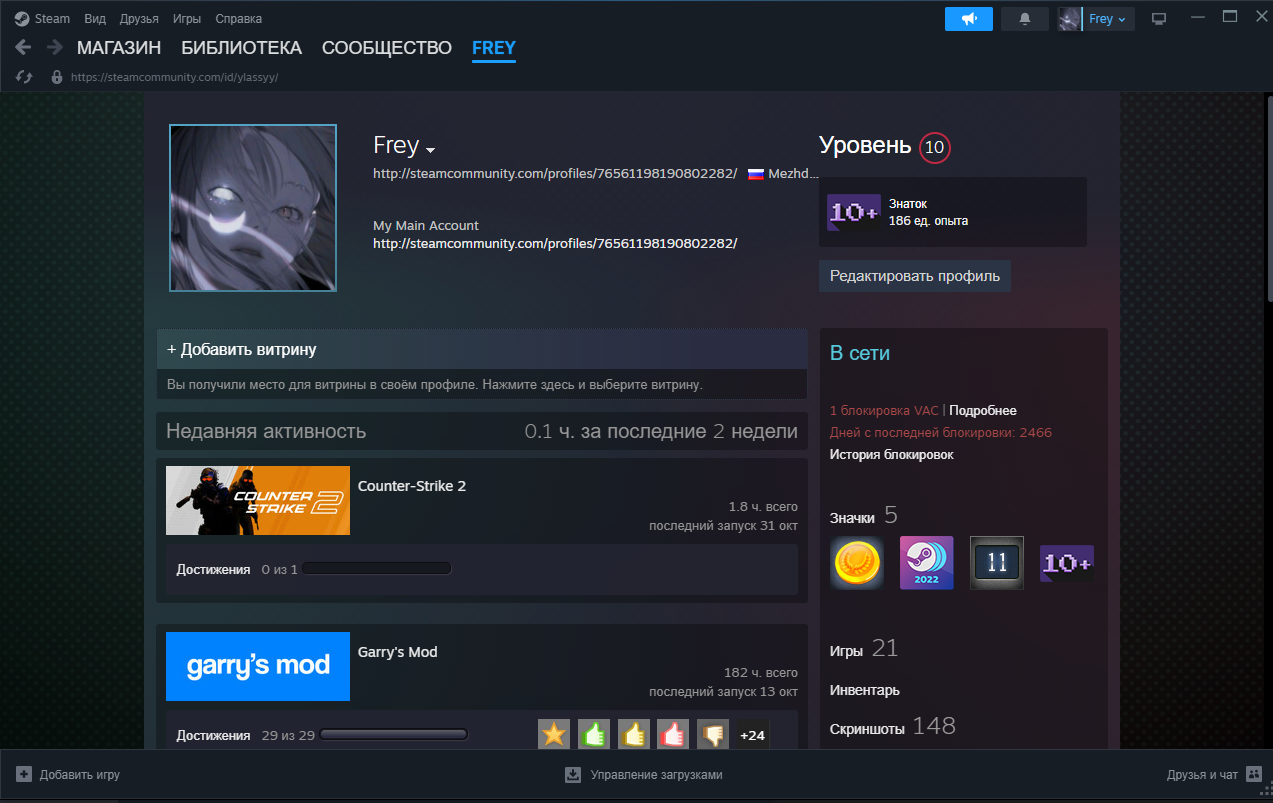This screenshot has width=1273, height=803.
Task: Open the Вид menu
Action: point(95,18)
